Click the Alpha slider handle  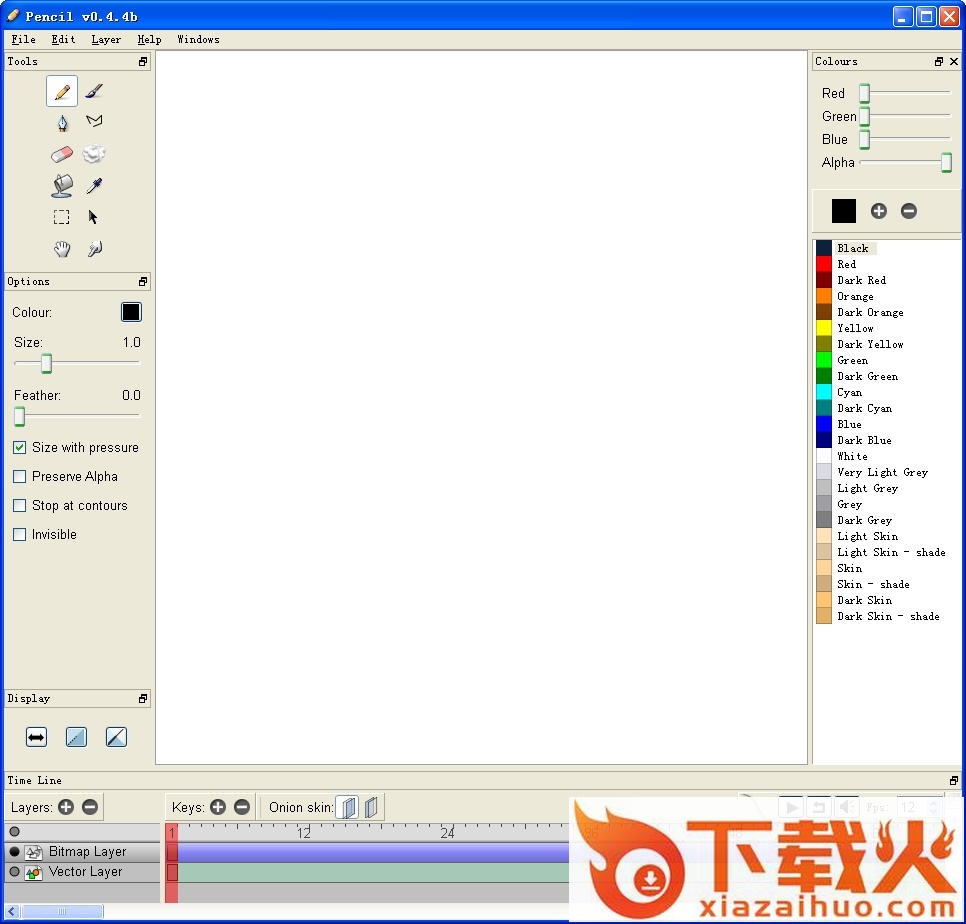(x=946, y=163)
